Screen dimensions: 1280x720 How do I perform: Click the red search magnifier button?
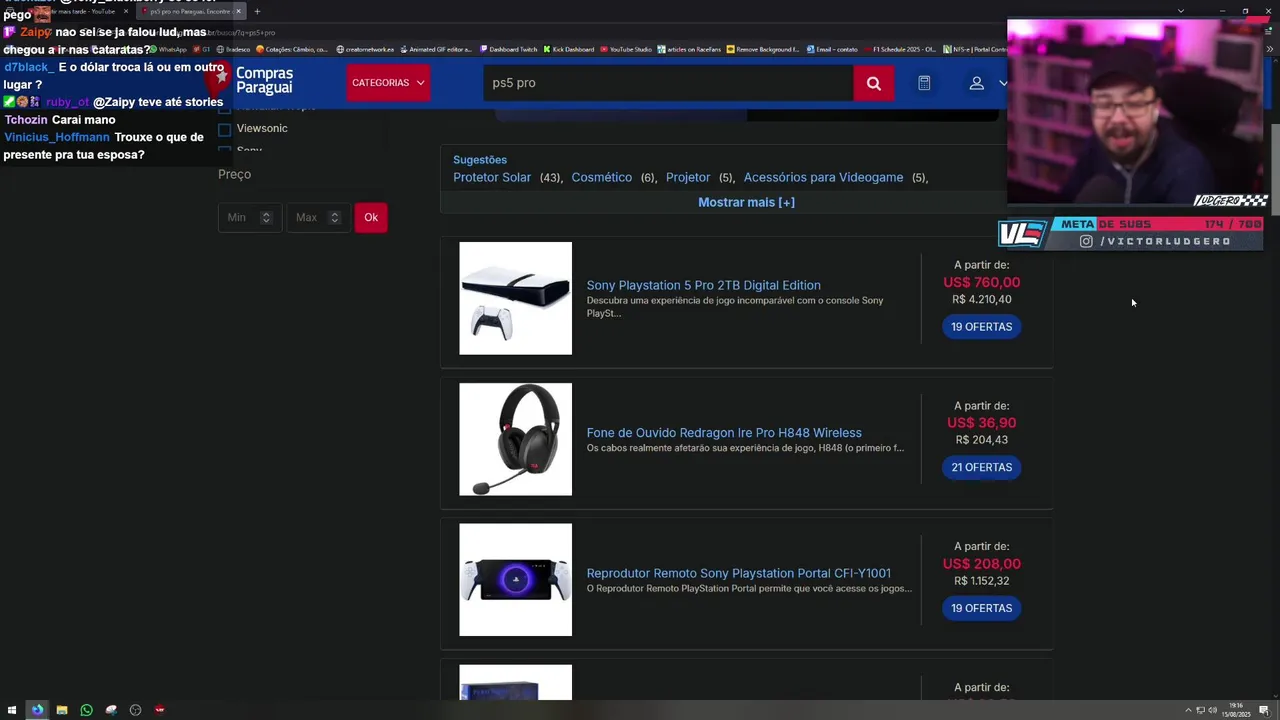click(x=873, y=83)
